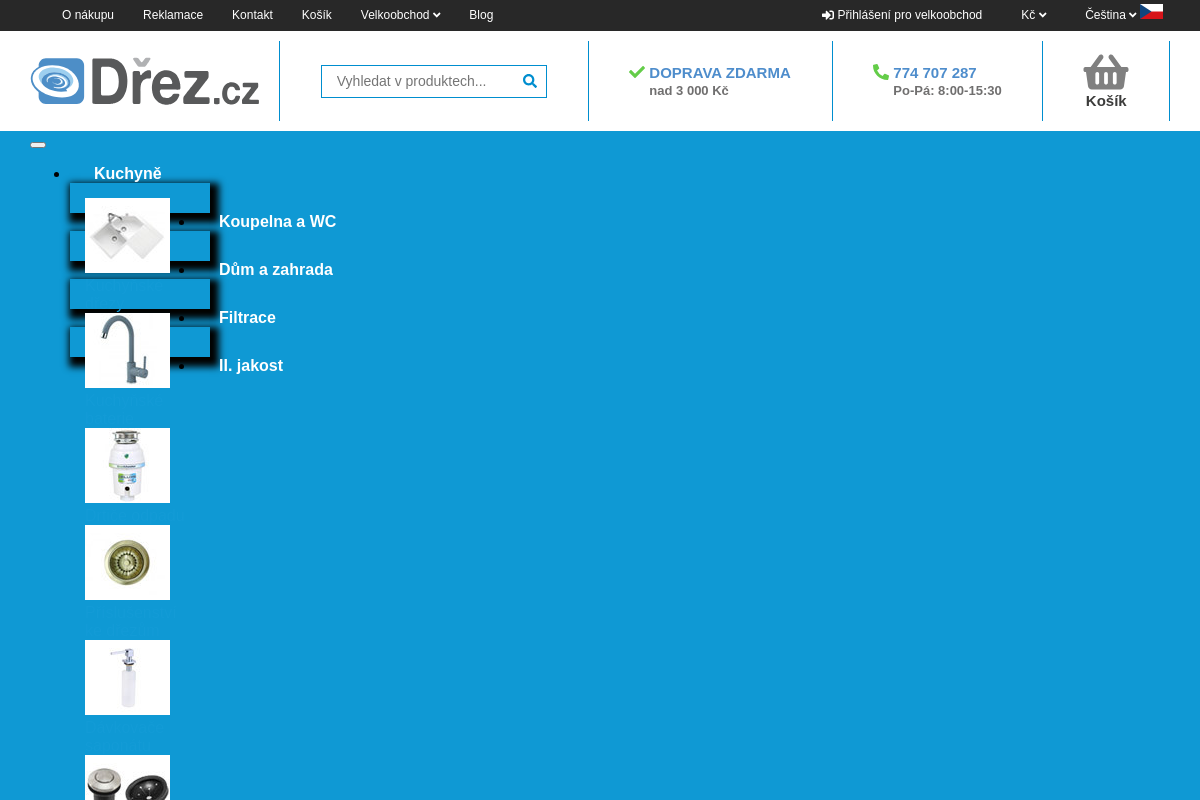Open the Velkoobchod dropdown menu
The height and width of the screenshot is (800, 1200).
click(x=400, y=15)
